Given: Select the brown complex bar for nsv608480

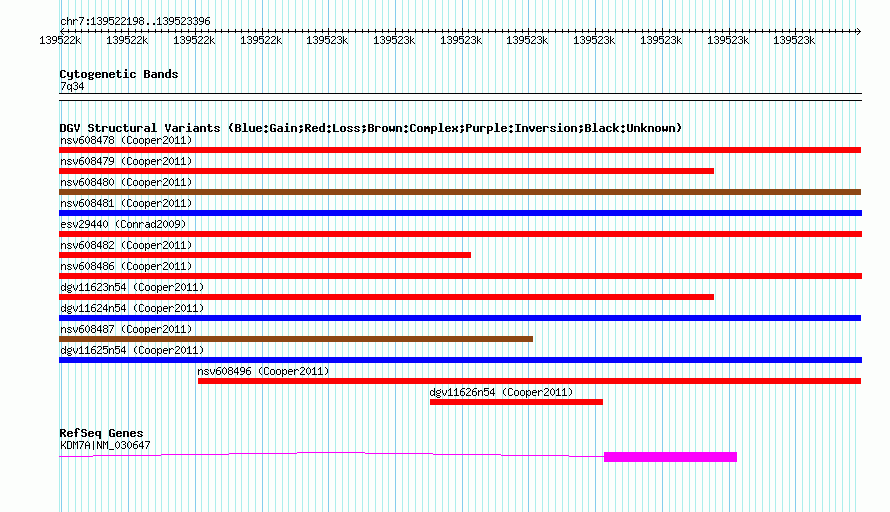Looking at the screenshot, I should click(x=460, y=192).
